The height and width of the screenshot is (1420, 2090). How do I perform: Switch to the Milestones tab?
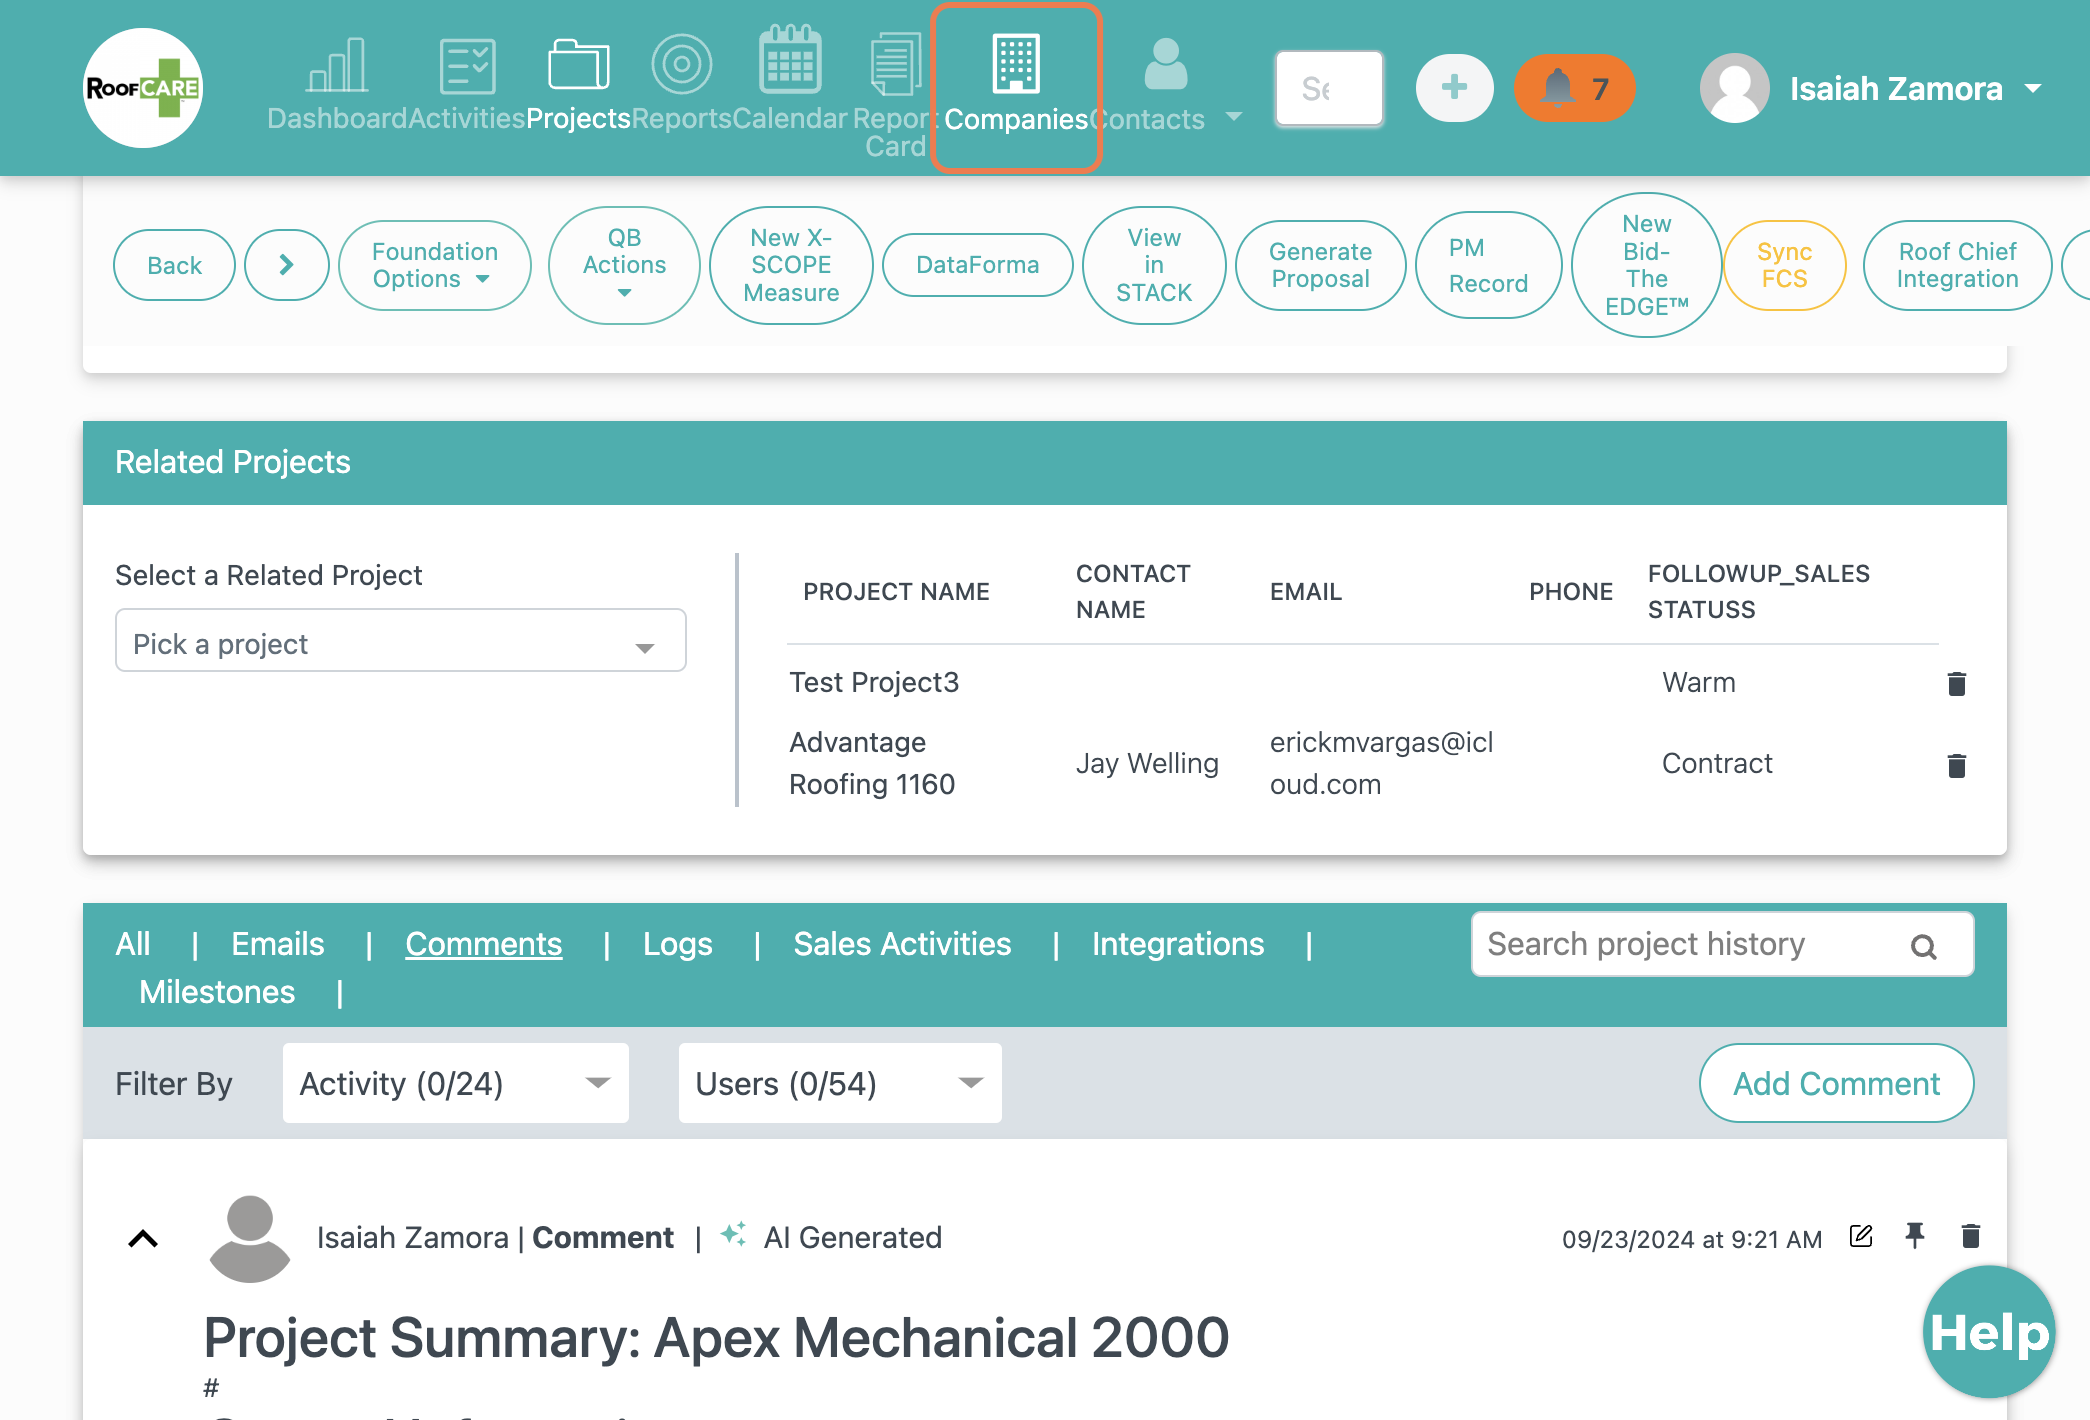pos(217,992)
